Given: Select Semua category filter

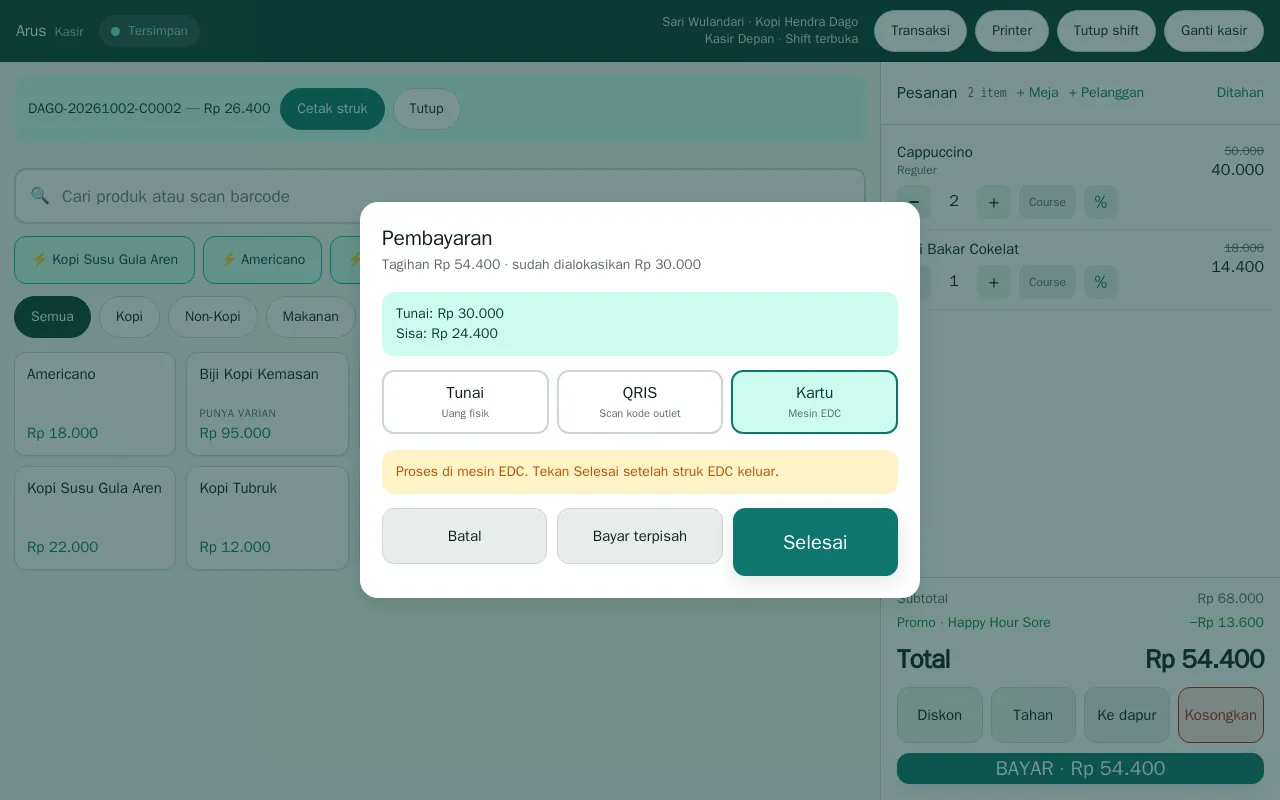Looking at the screenshot, I should 52,317.
